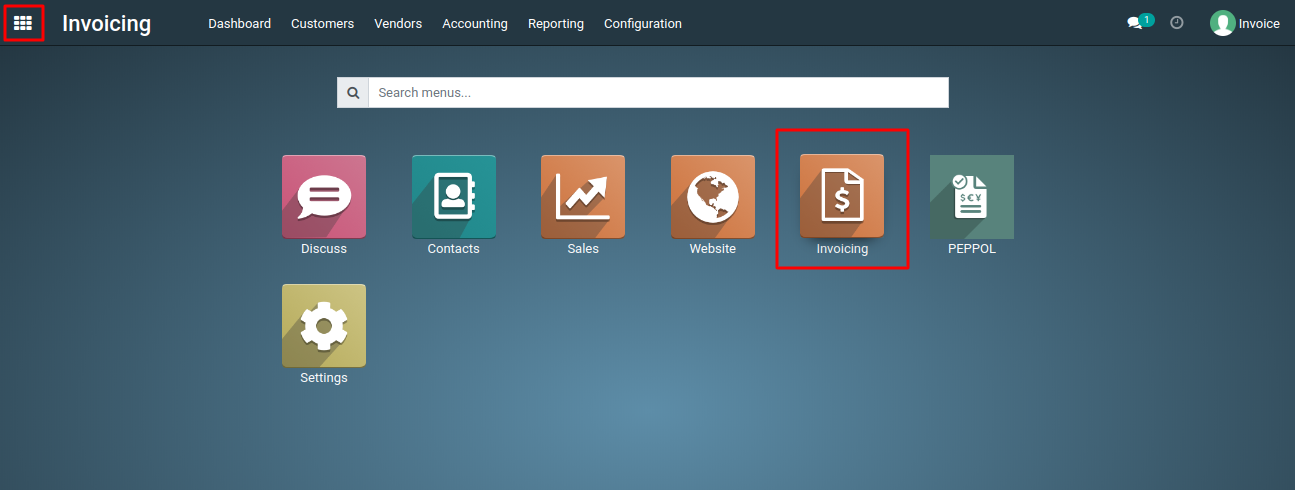Open the Dashboard menu

[x=239, y=23]
